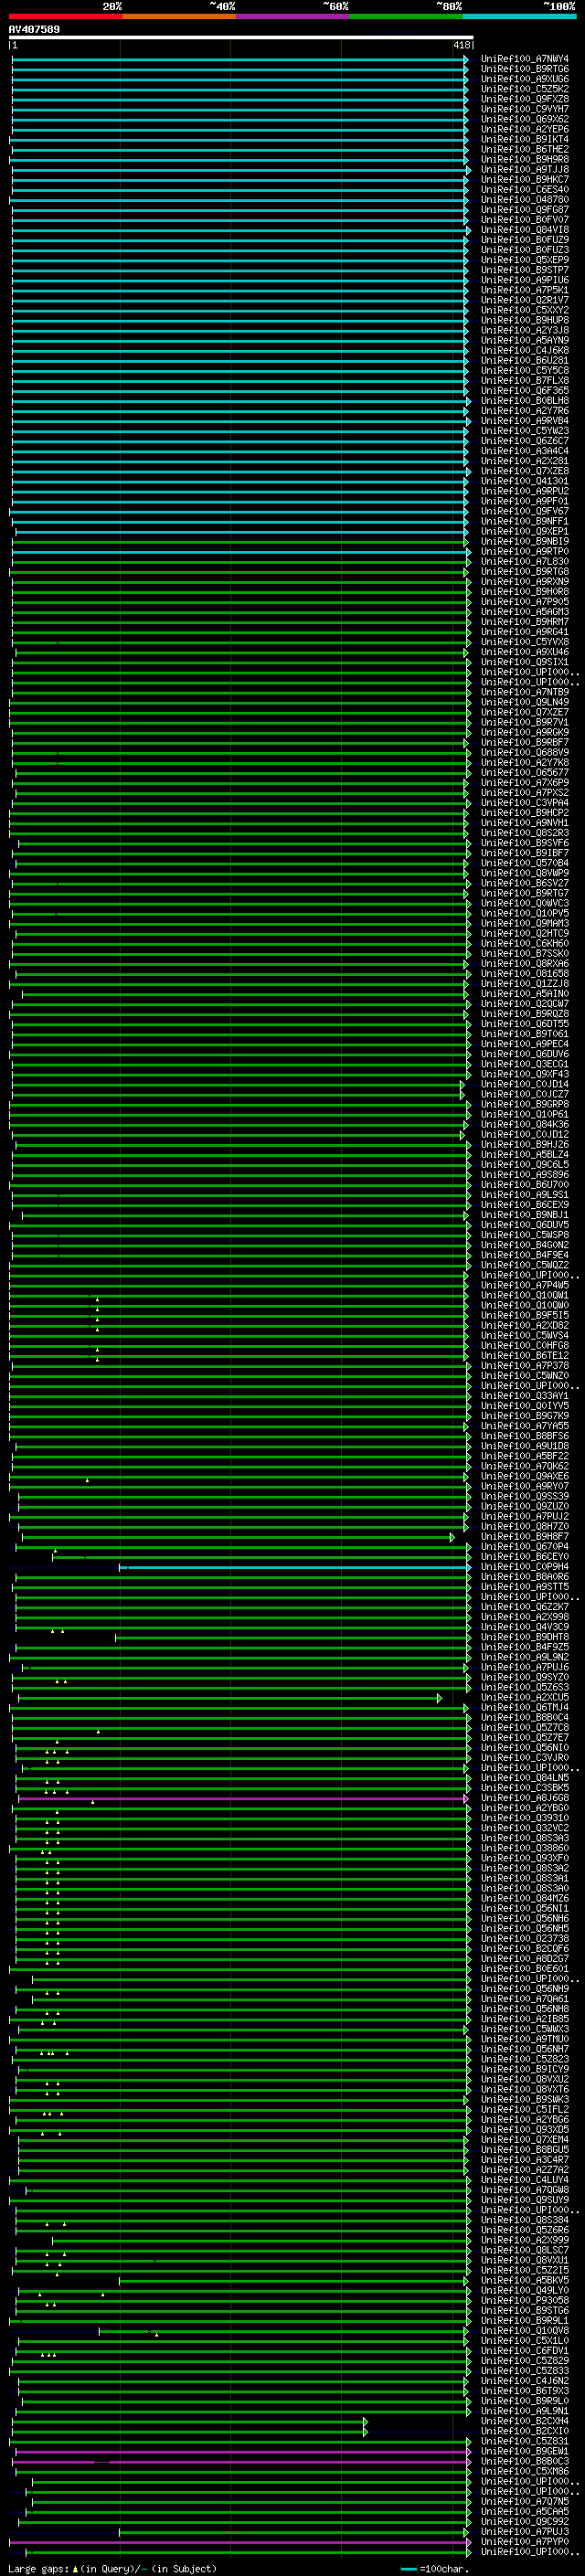Screen dimensions: 585x2576
Task: Click the UniRef100_Q2HTC9 label
Action: point(525,933)
